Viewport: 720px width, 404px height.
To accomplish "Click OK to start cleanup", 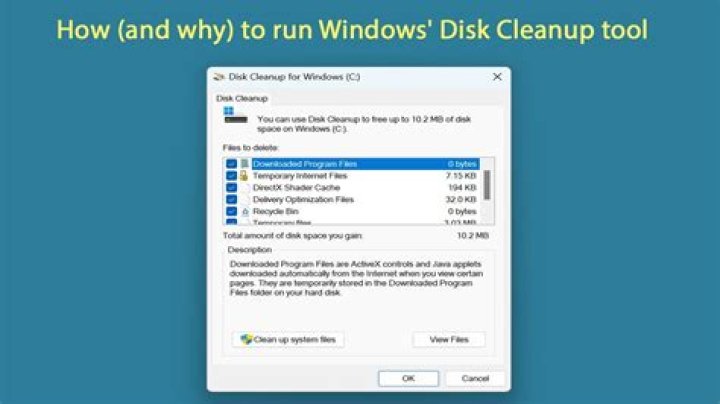I will (x=408, y=378).
